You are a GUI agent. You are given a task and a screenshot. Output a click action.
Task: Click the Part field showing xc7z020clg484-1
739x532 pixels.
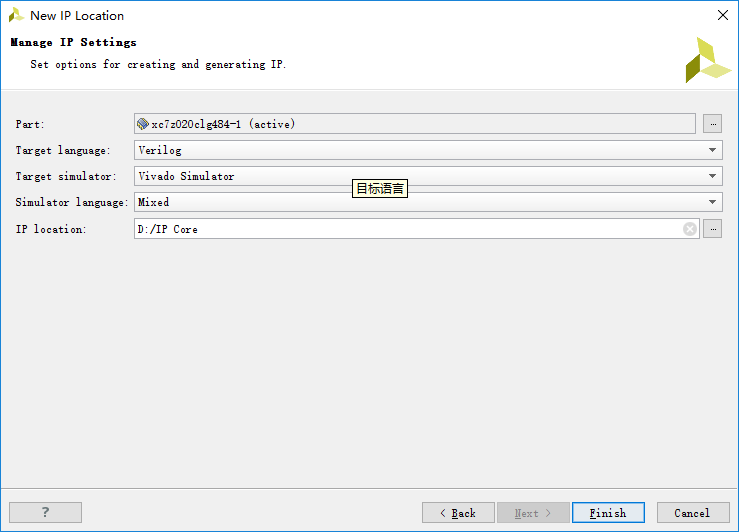coord(415,124)
